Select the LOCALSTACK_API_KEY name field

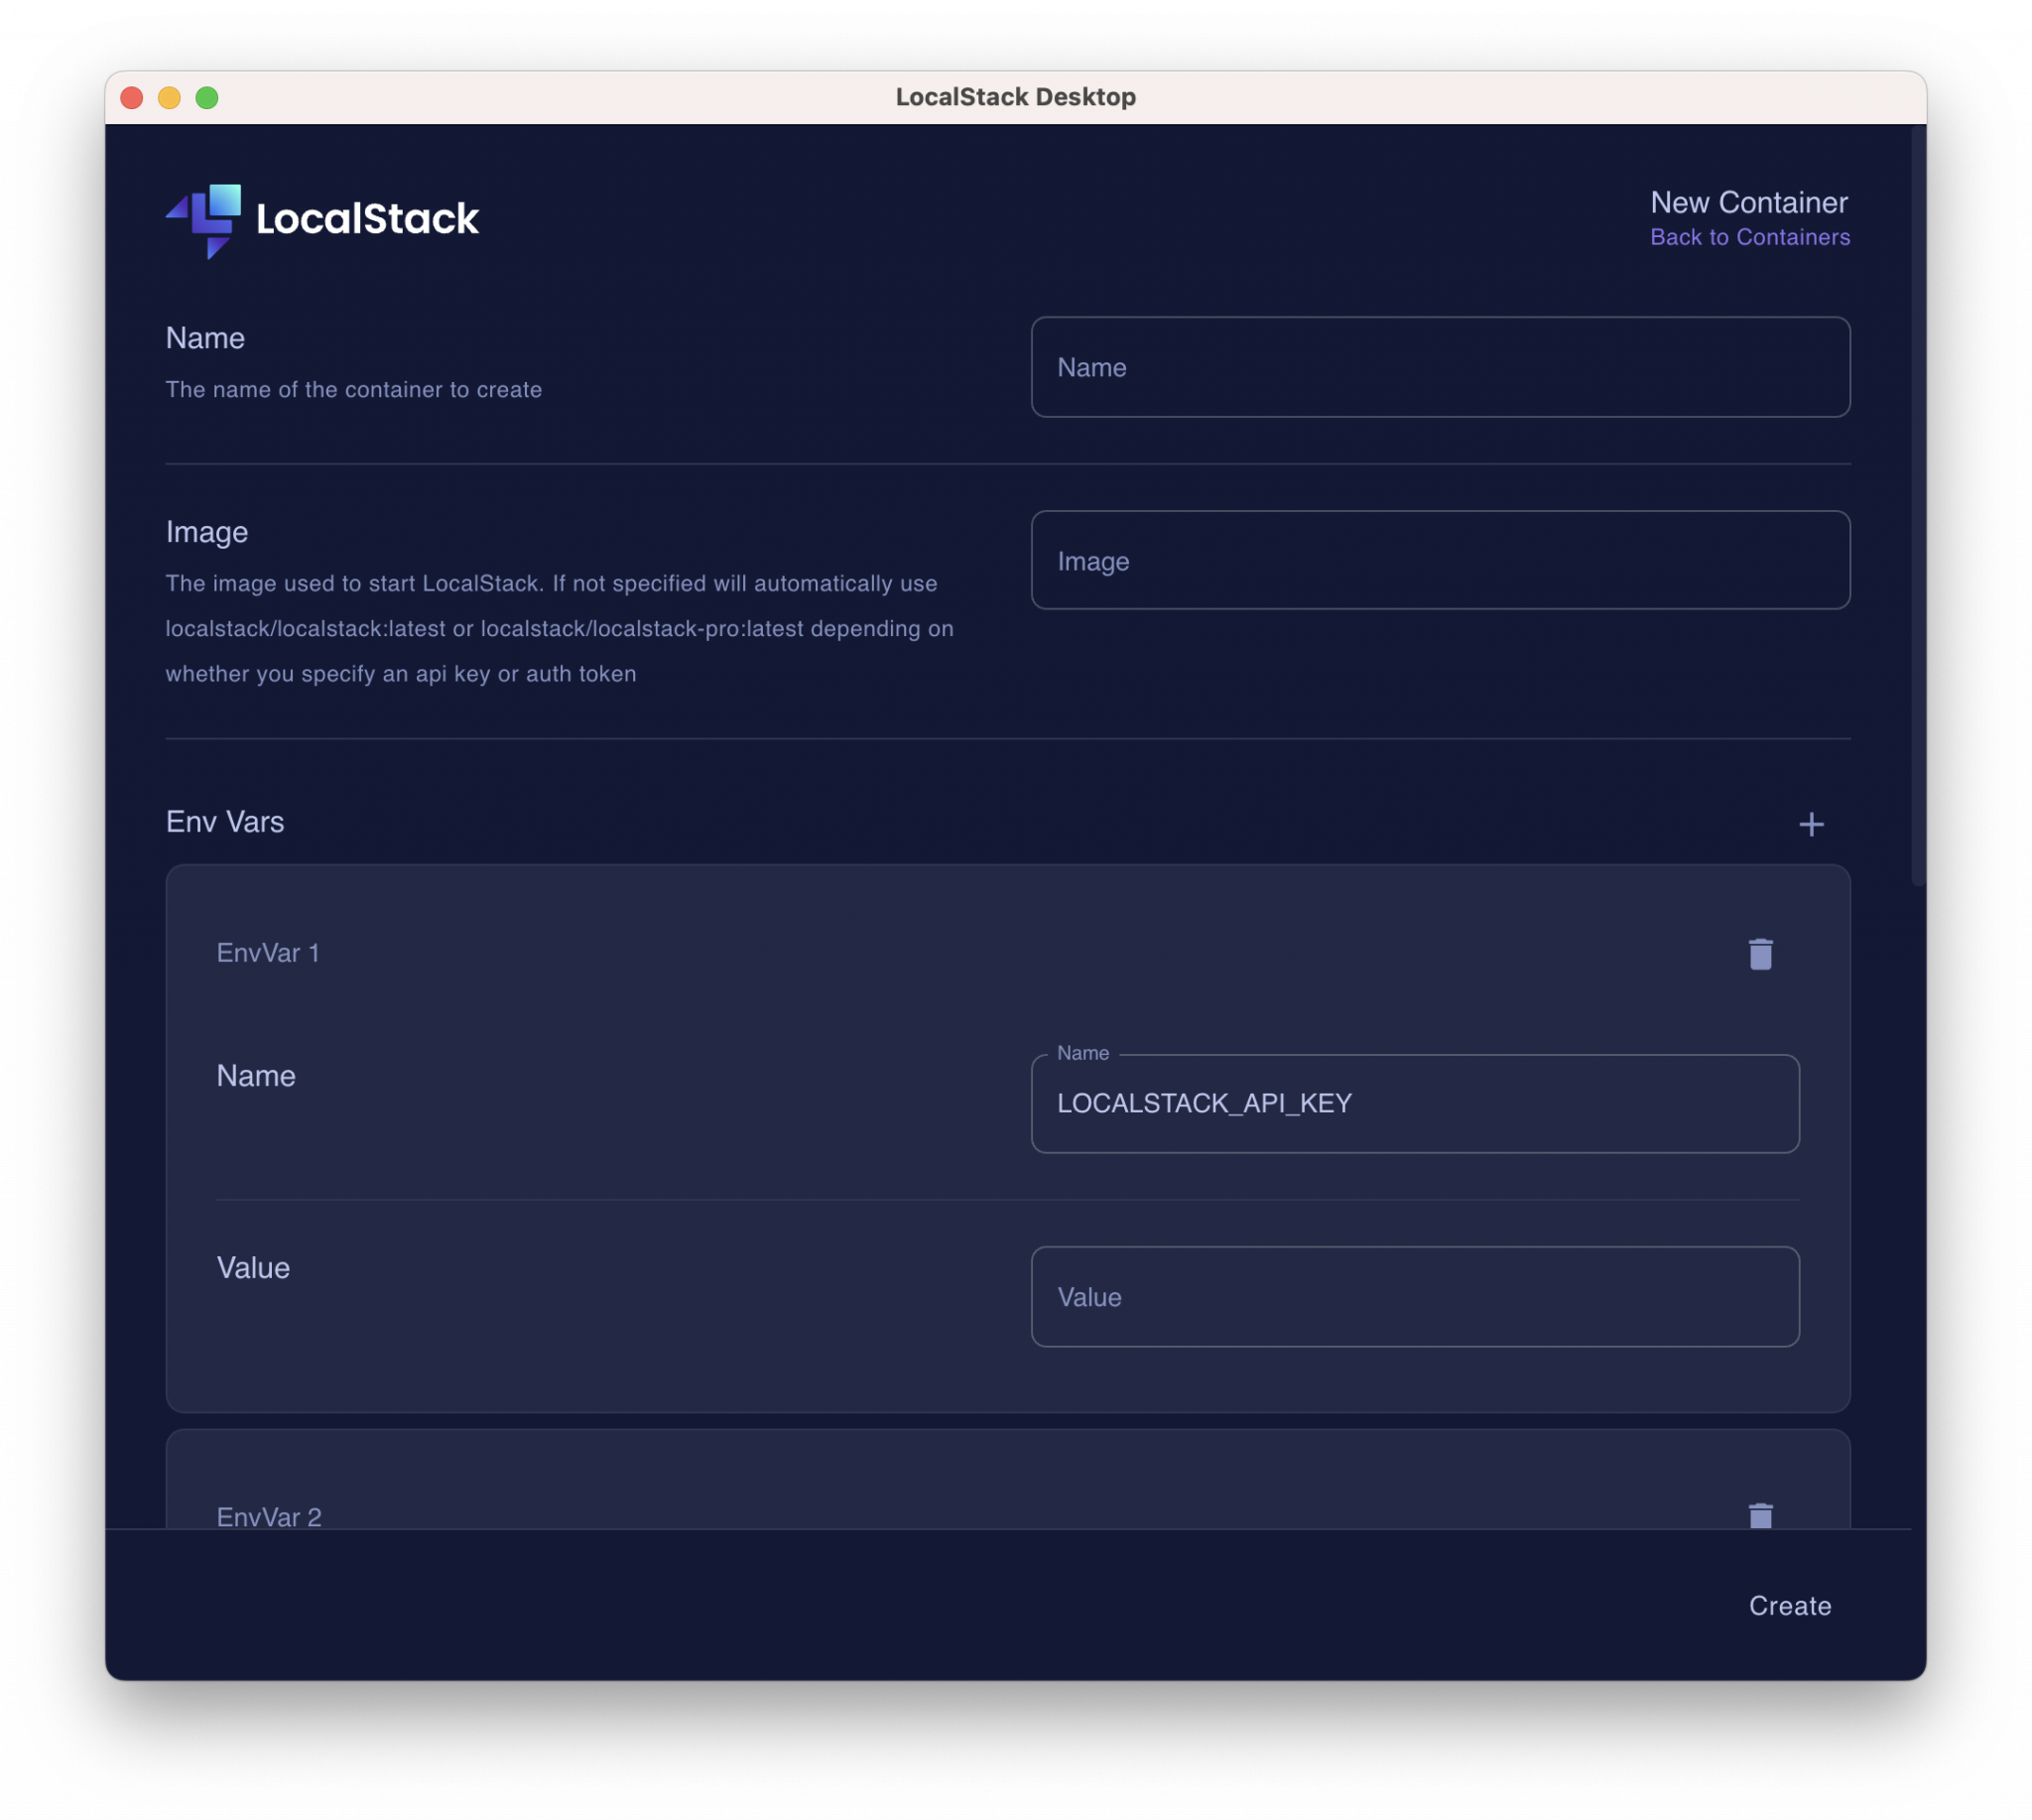[1416, 1104]
